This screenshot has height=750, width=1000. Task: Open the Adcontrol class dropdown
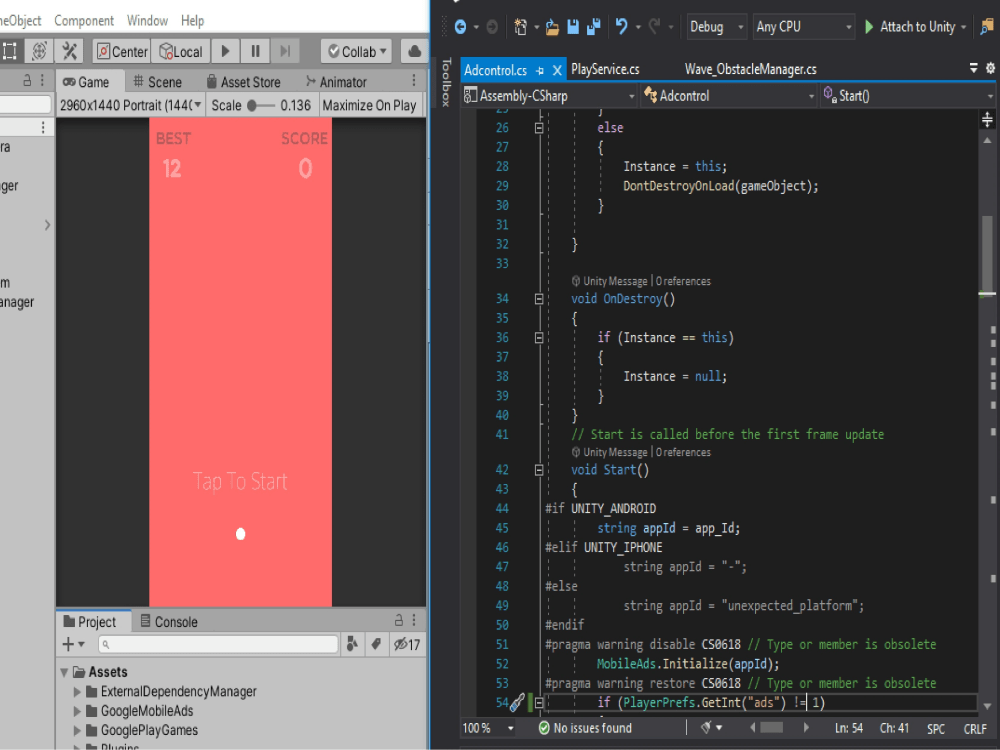[729, 96]
